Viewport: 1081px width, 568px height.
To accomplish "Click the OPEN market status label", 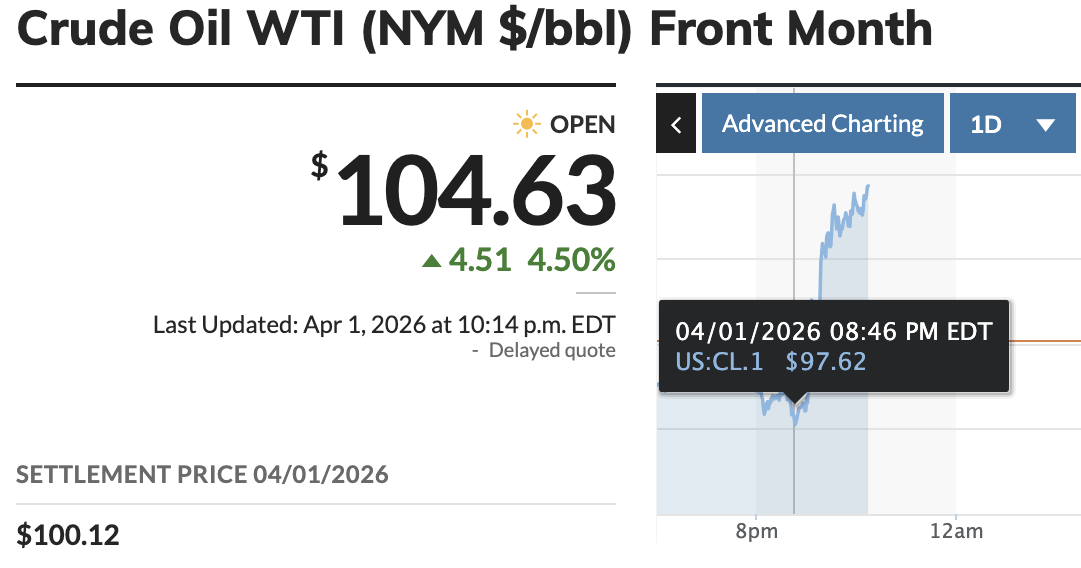I will pyautogui.click(x=583, y=124).
